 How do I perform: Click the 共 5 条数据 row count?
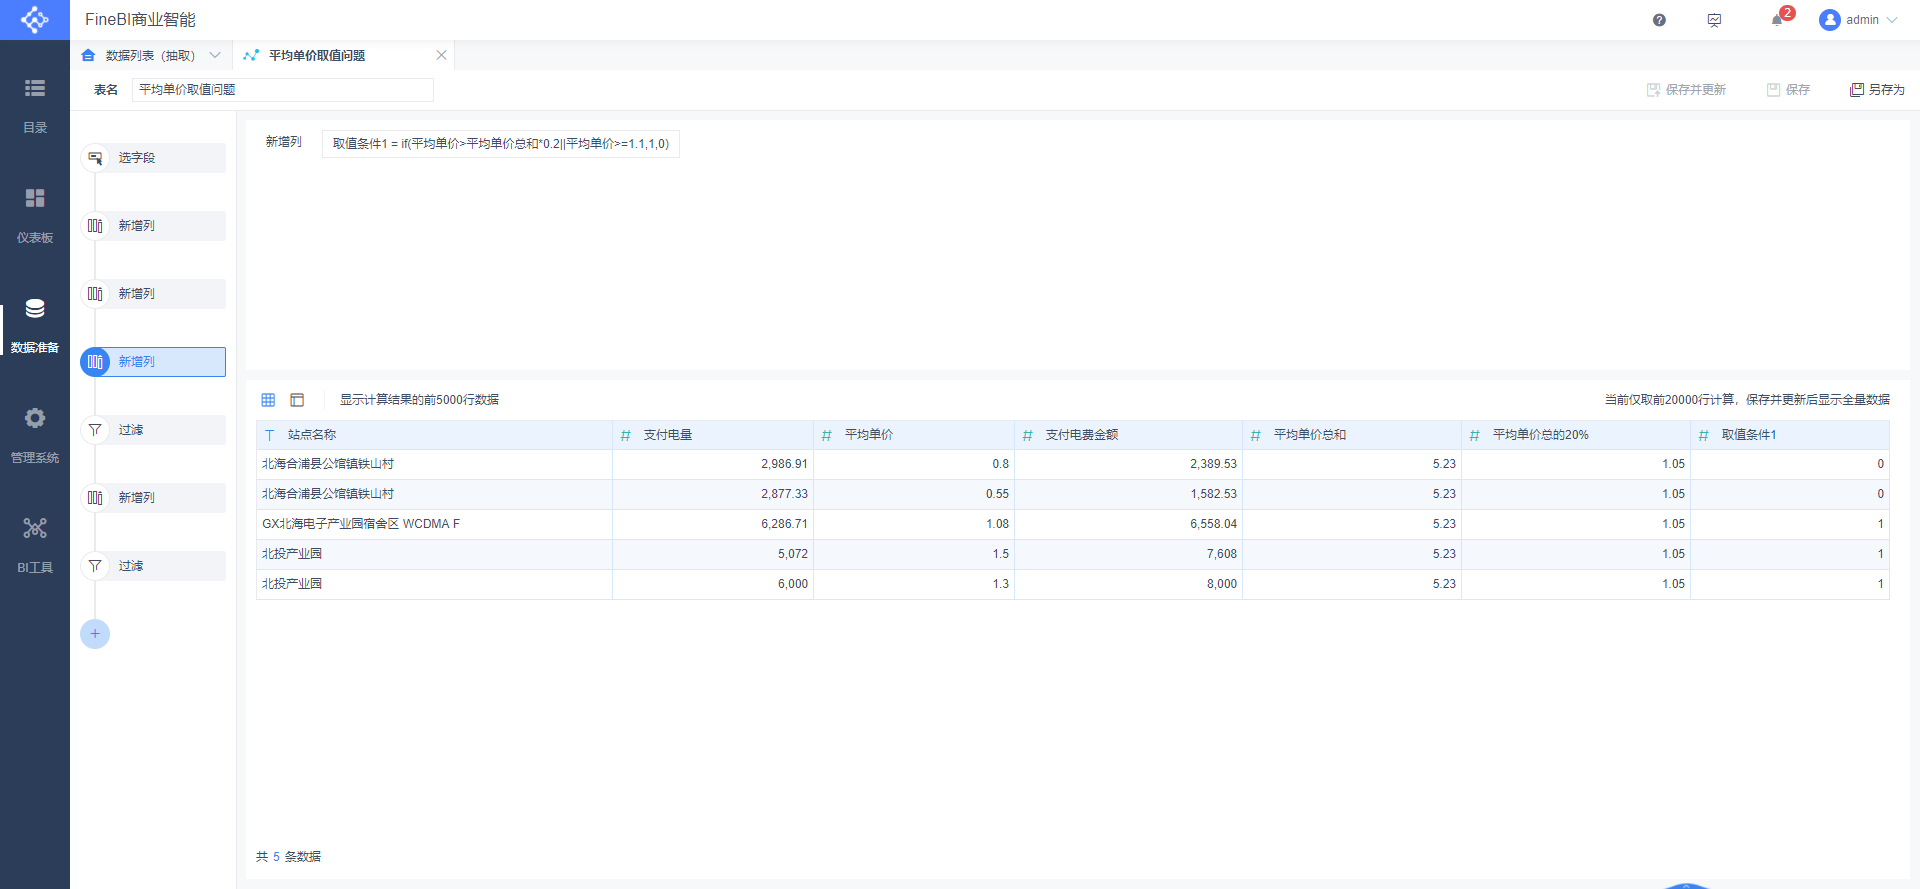click(x=288, y=857)
